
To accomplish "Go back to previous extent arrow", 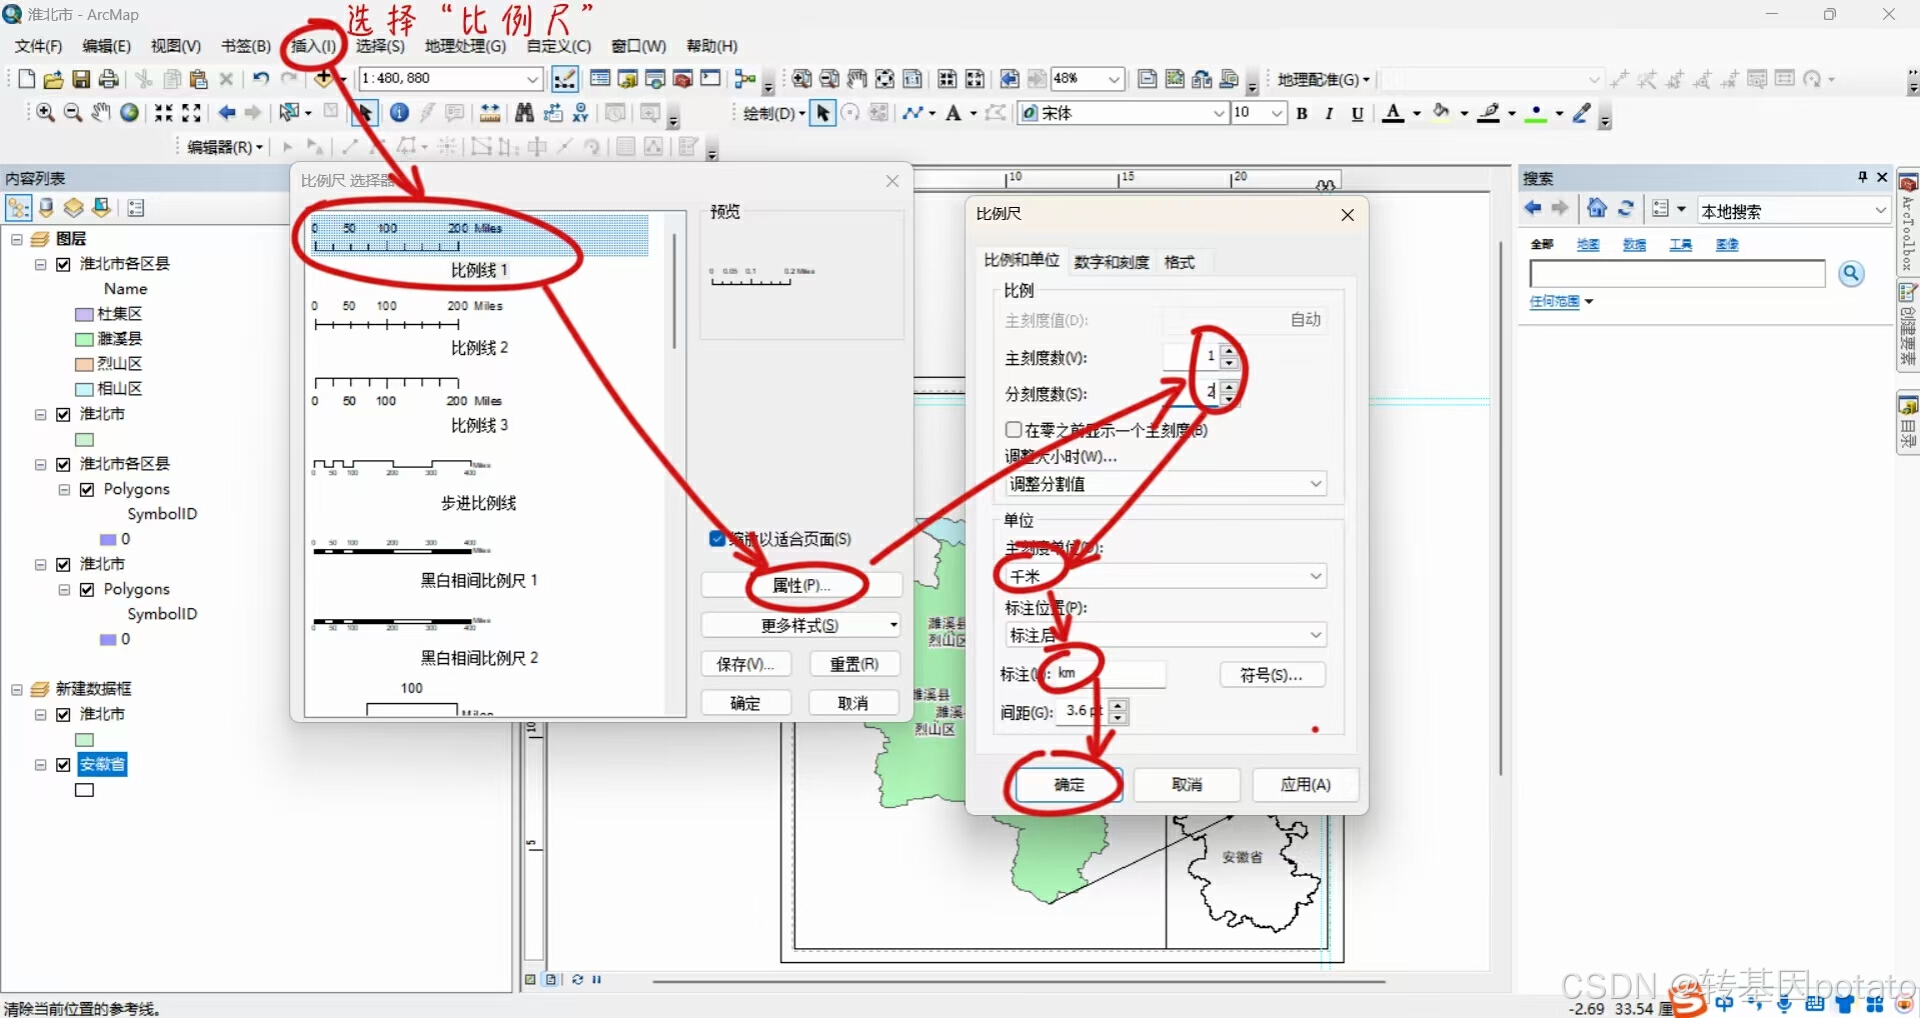I will tap(227, 113).
